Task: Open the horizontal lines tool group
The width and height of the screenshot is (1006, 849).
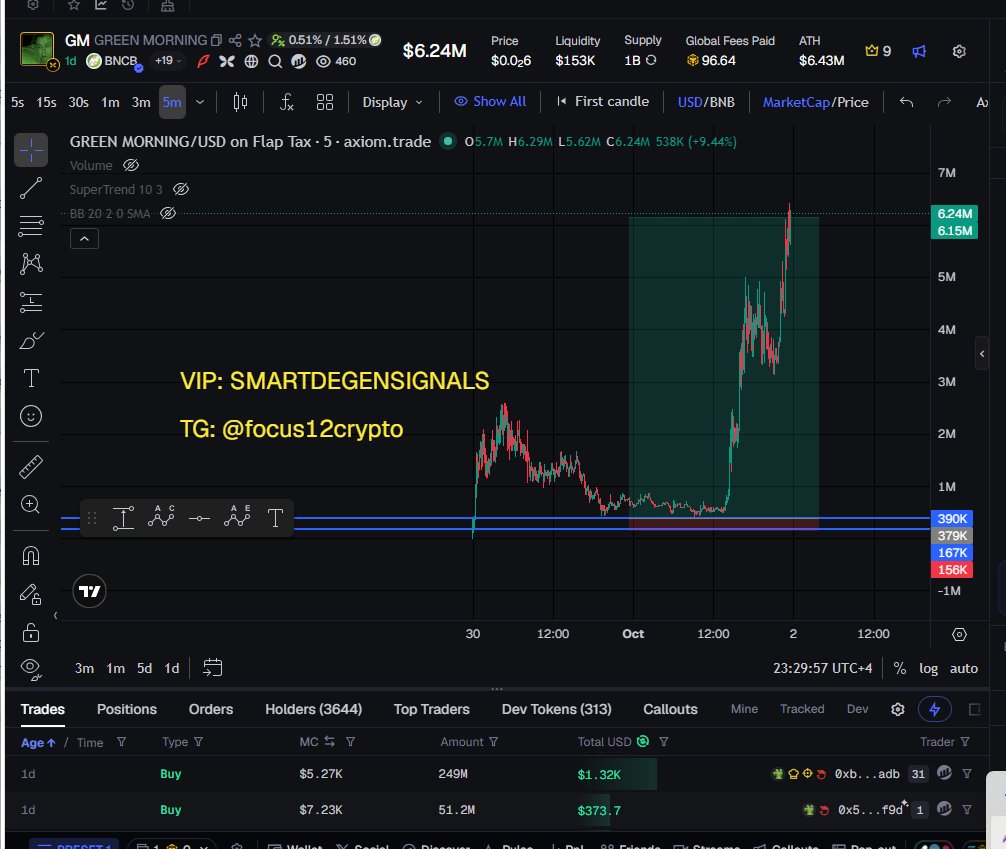Action: pos(31,226)
